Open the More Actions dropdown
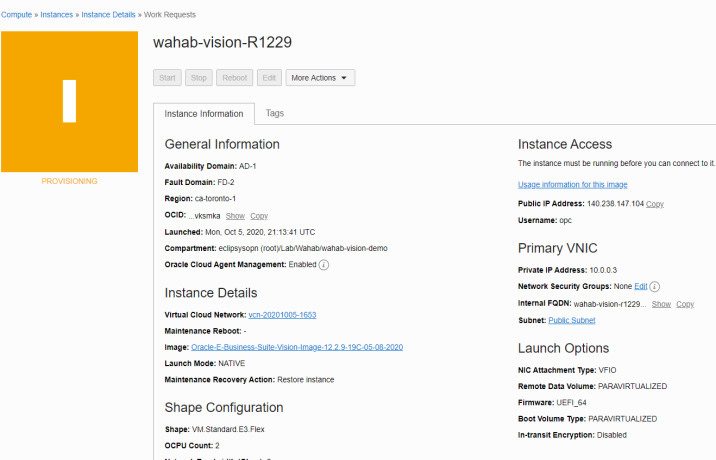Image resolution: width=716 pixels, height=460 pixels. coord(320,78)
